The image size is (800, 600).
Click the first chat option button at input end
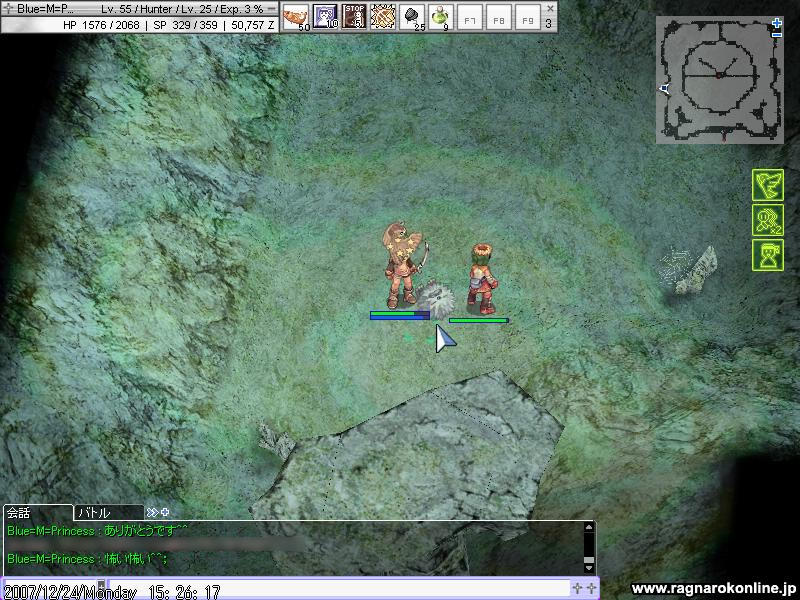[x=578, y=588]
